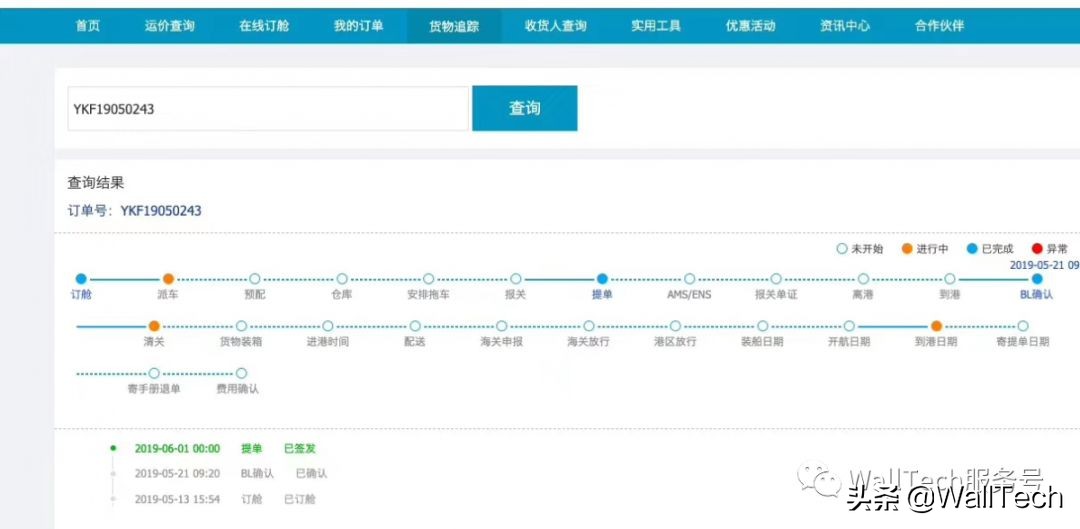Open 收货人查询 menu item
Image resolution: width=1080 pixels, height=529 pixels.
click(555, 26)
